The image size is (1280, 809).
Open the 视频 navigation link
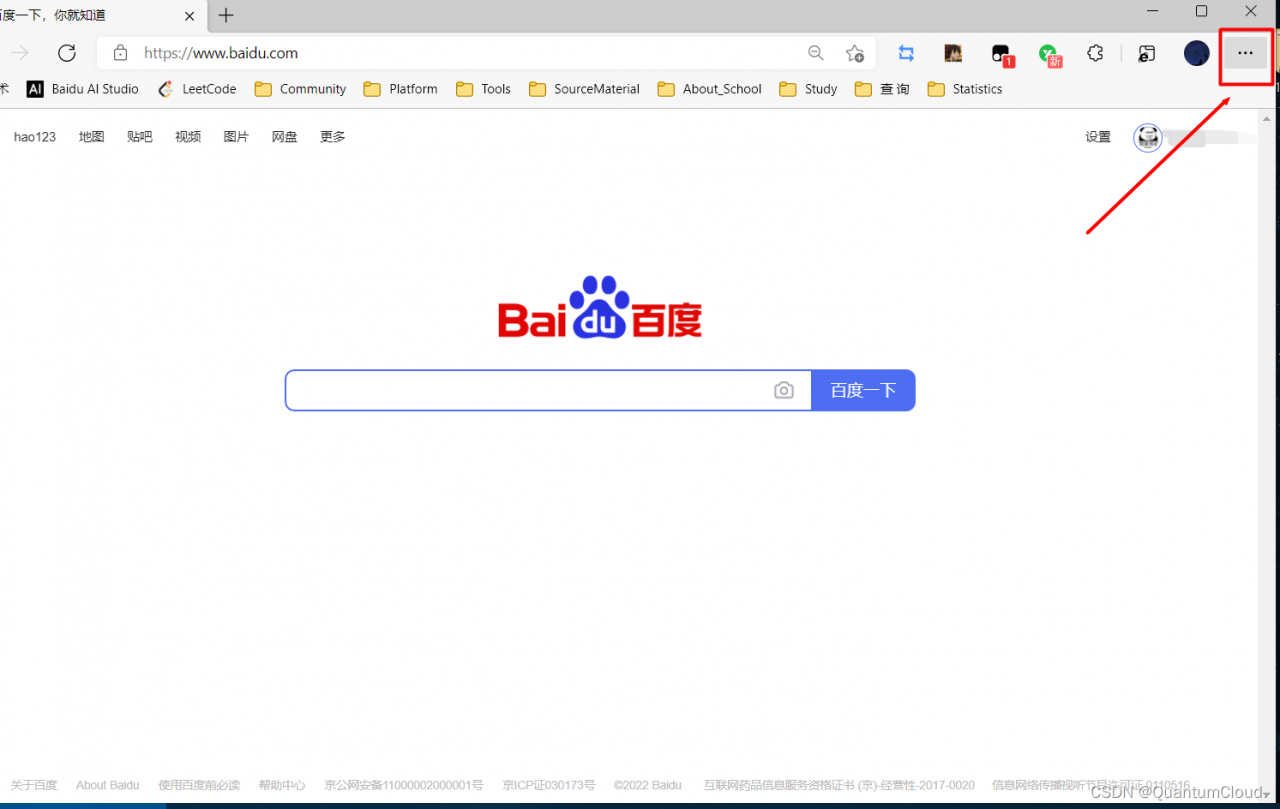tap(188, 137)
